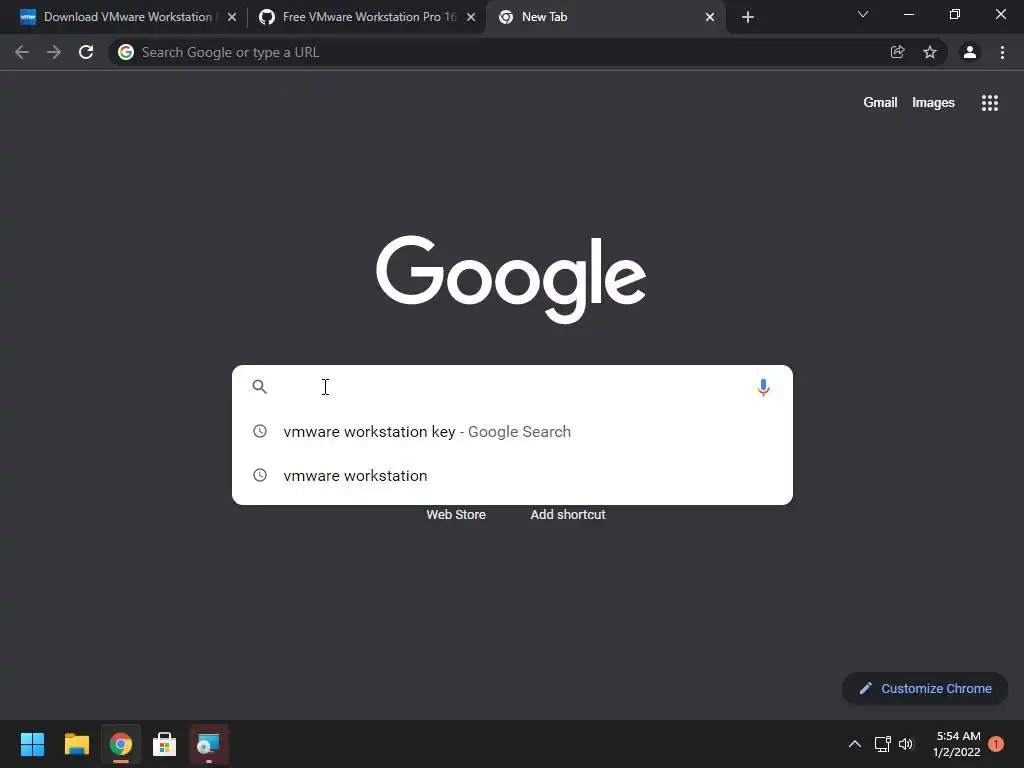Start voice search with microphone

(x=763, y=387)
